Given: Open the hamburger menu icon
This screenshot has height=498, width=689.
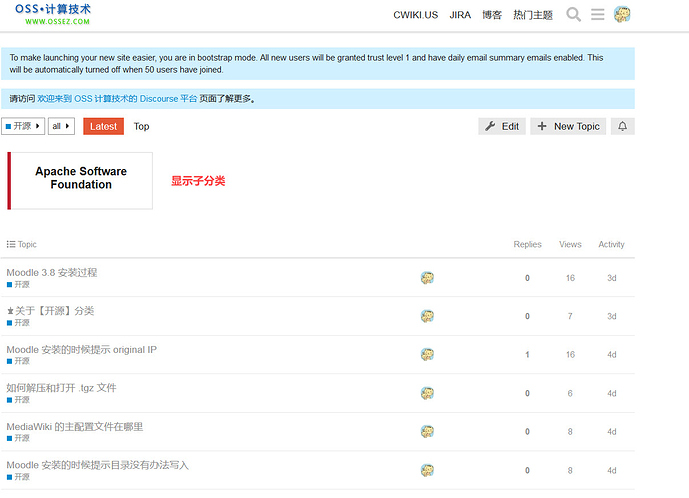Looking at the screenshot, I should (x=597, y=15).
